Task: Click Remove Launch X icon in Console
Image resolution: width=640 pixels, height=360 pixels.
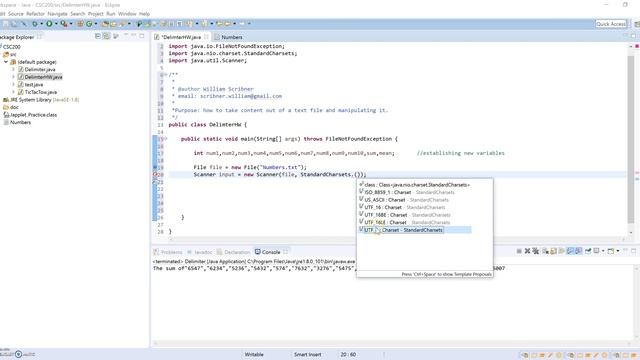Action: [527, 251]
